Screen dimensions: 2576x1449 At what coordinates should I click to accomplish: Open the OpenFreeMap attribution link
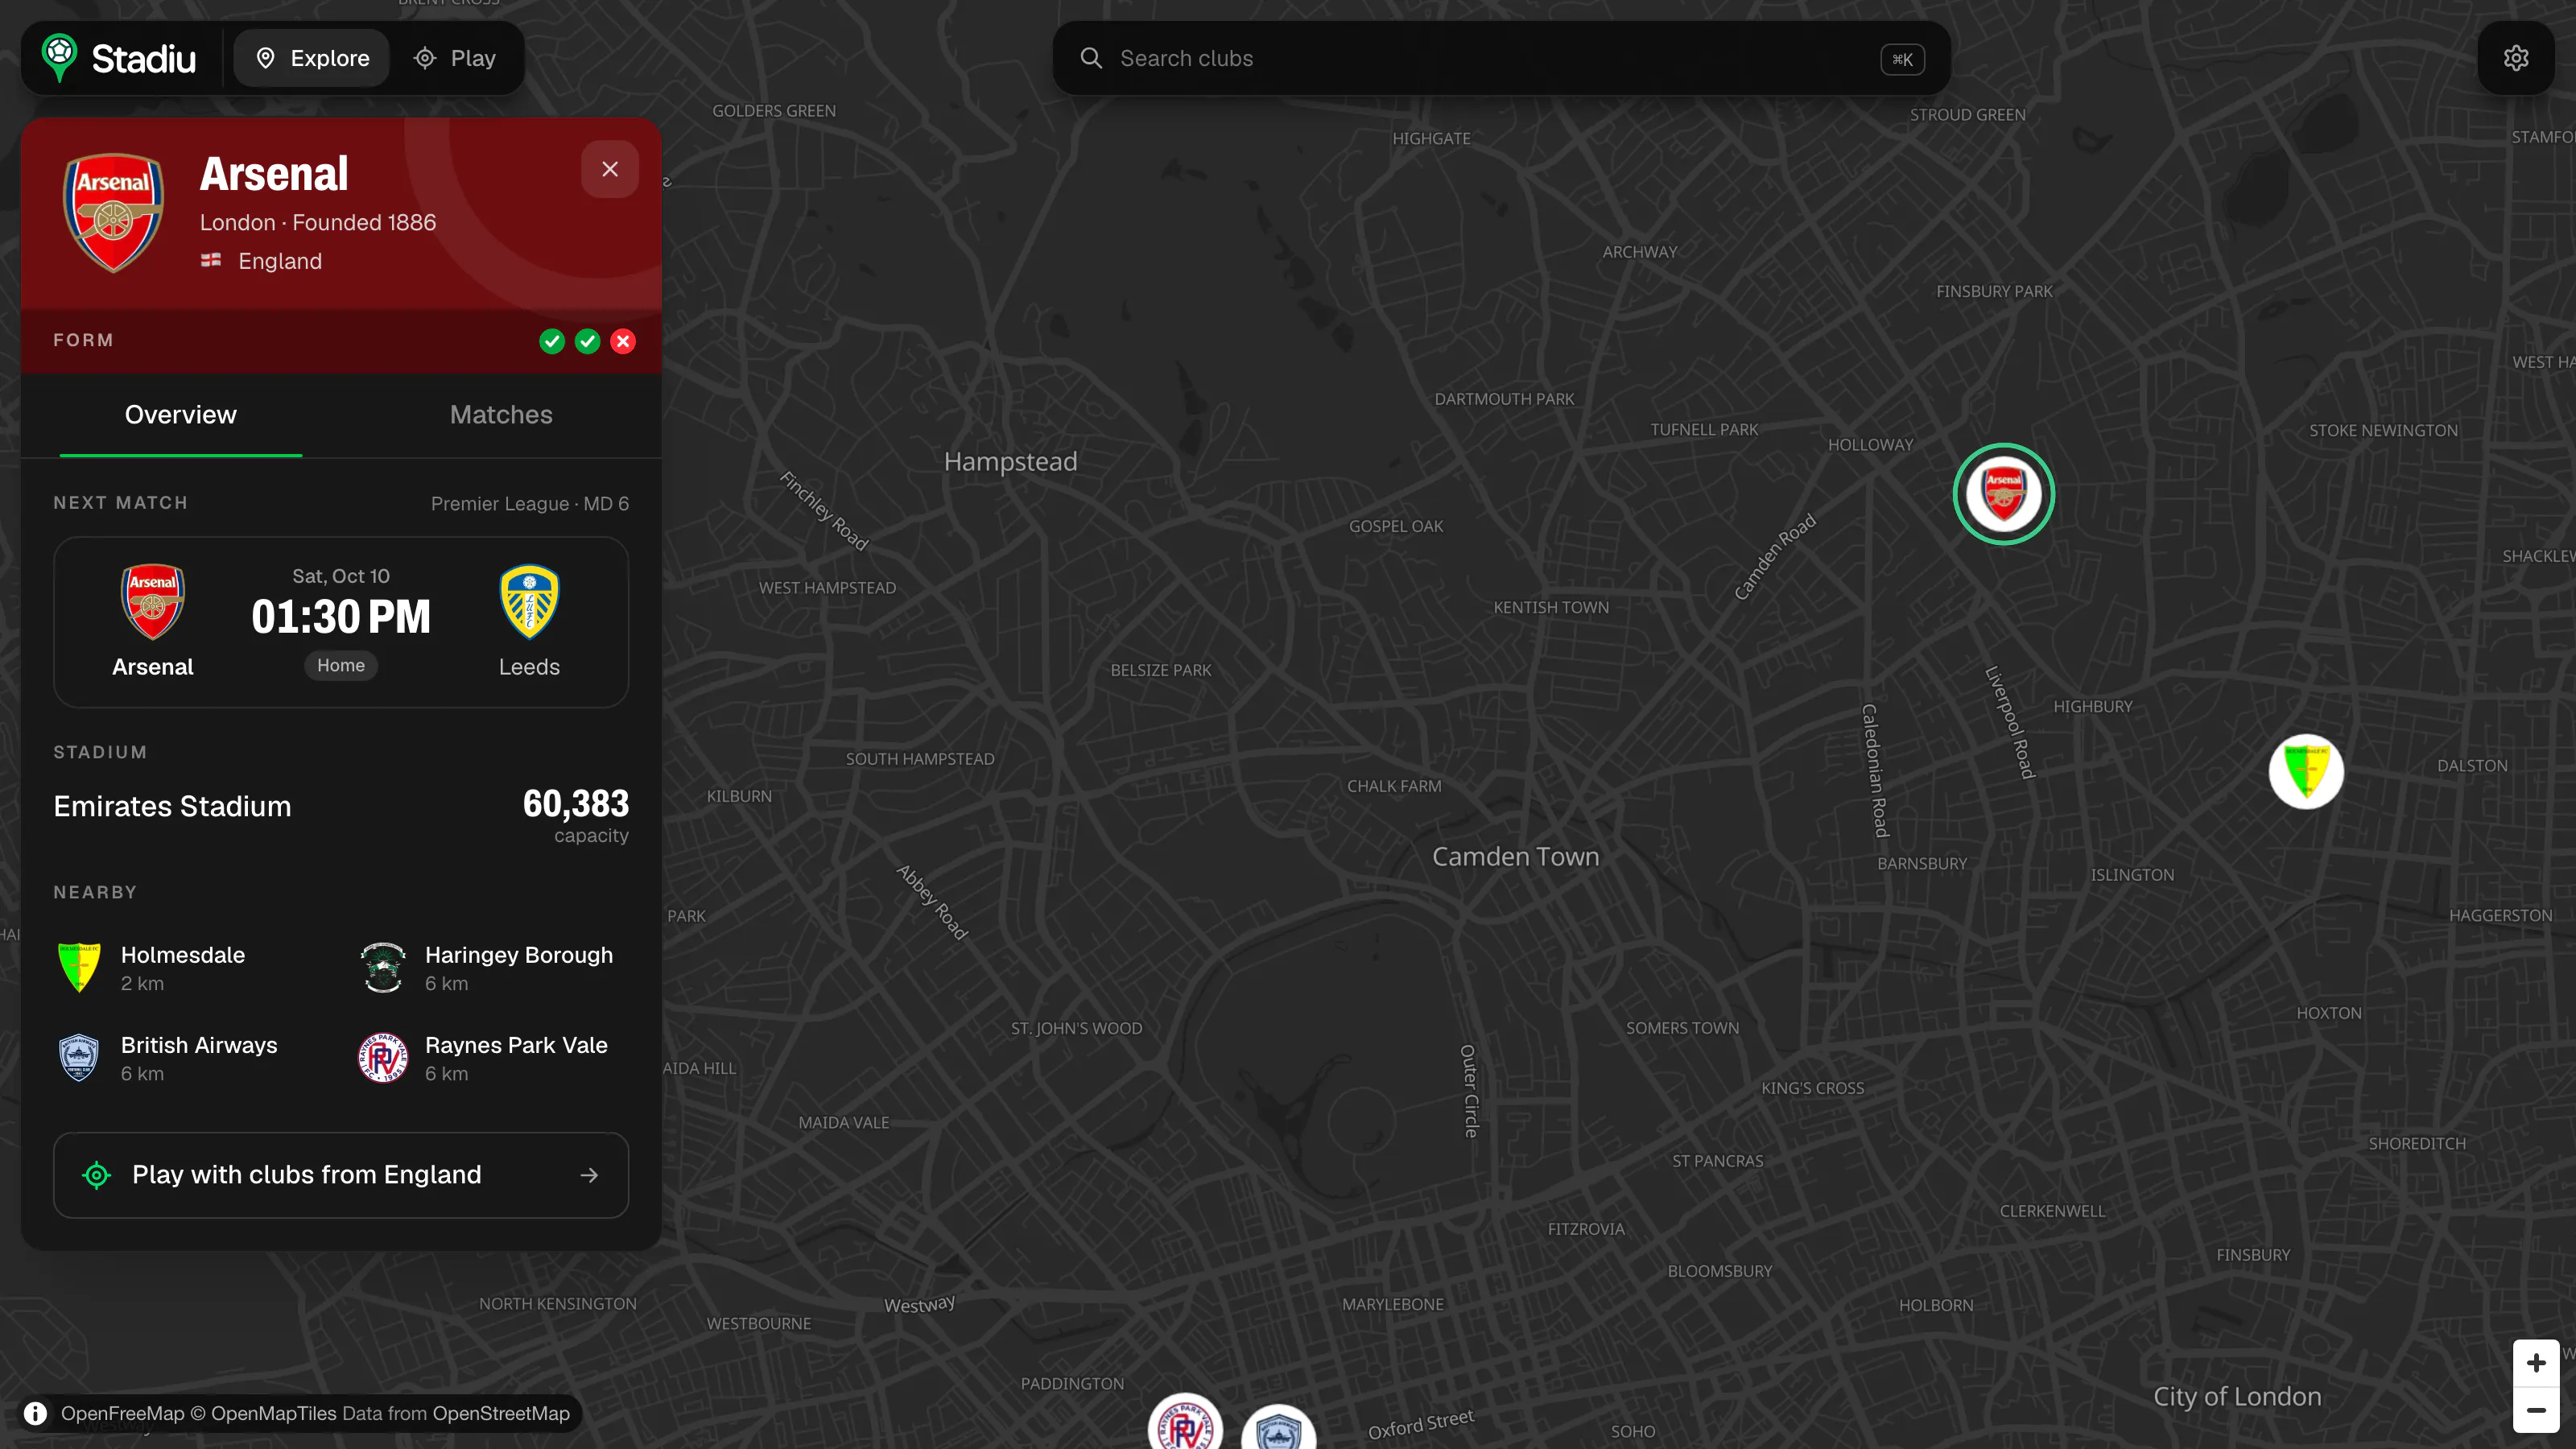(123, 1413)
